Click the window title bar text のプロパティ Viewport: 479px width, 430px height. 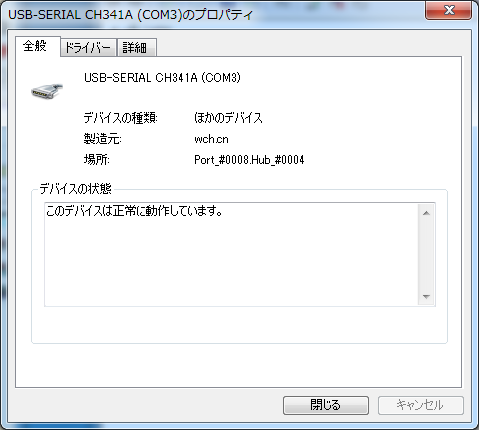218,15
